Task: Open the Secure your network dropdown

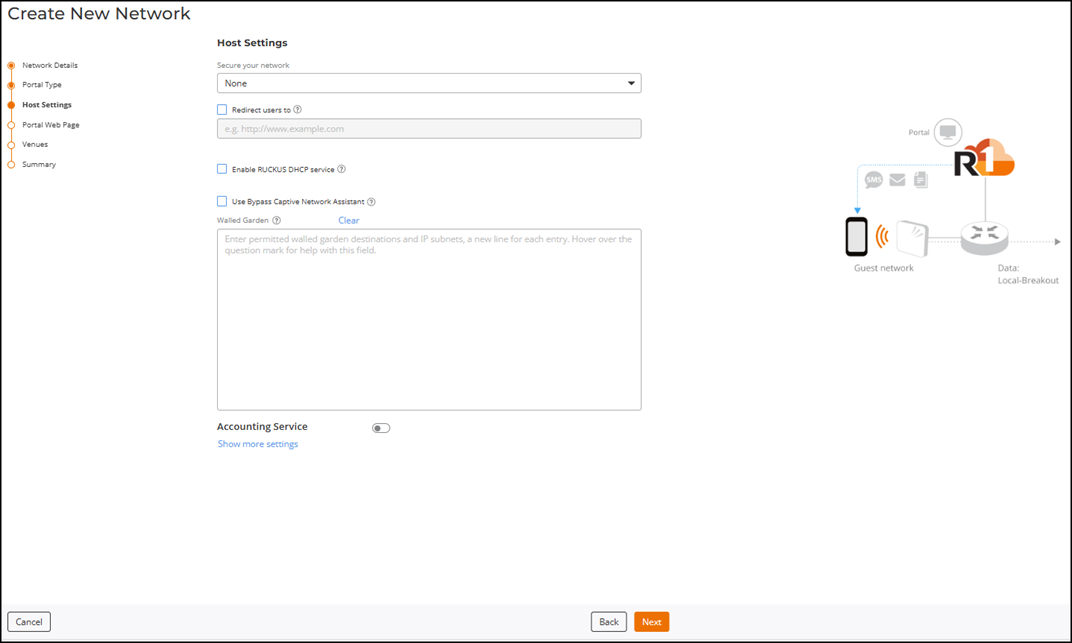Action: point(429,84)
